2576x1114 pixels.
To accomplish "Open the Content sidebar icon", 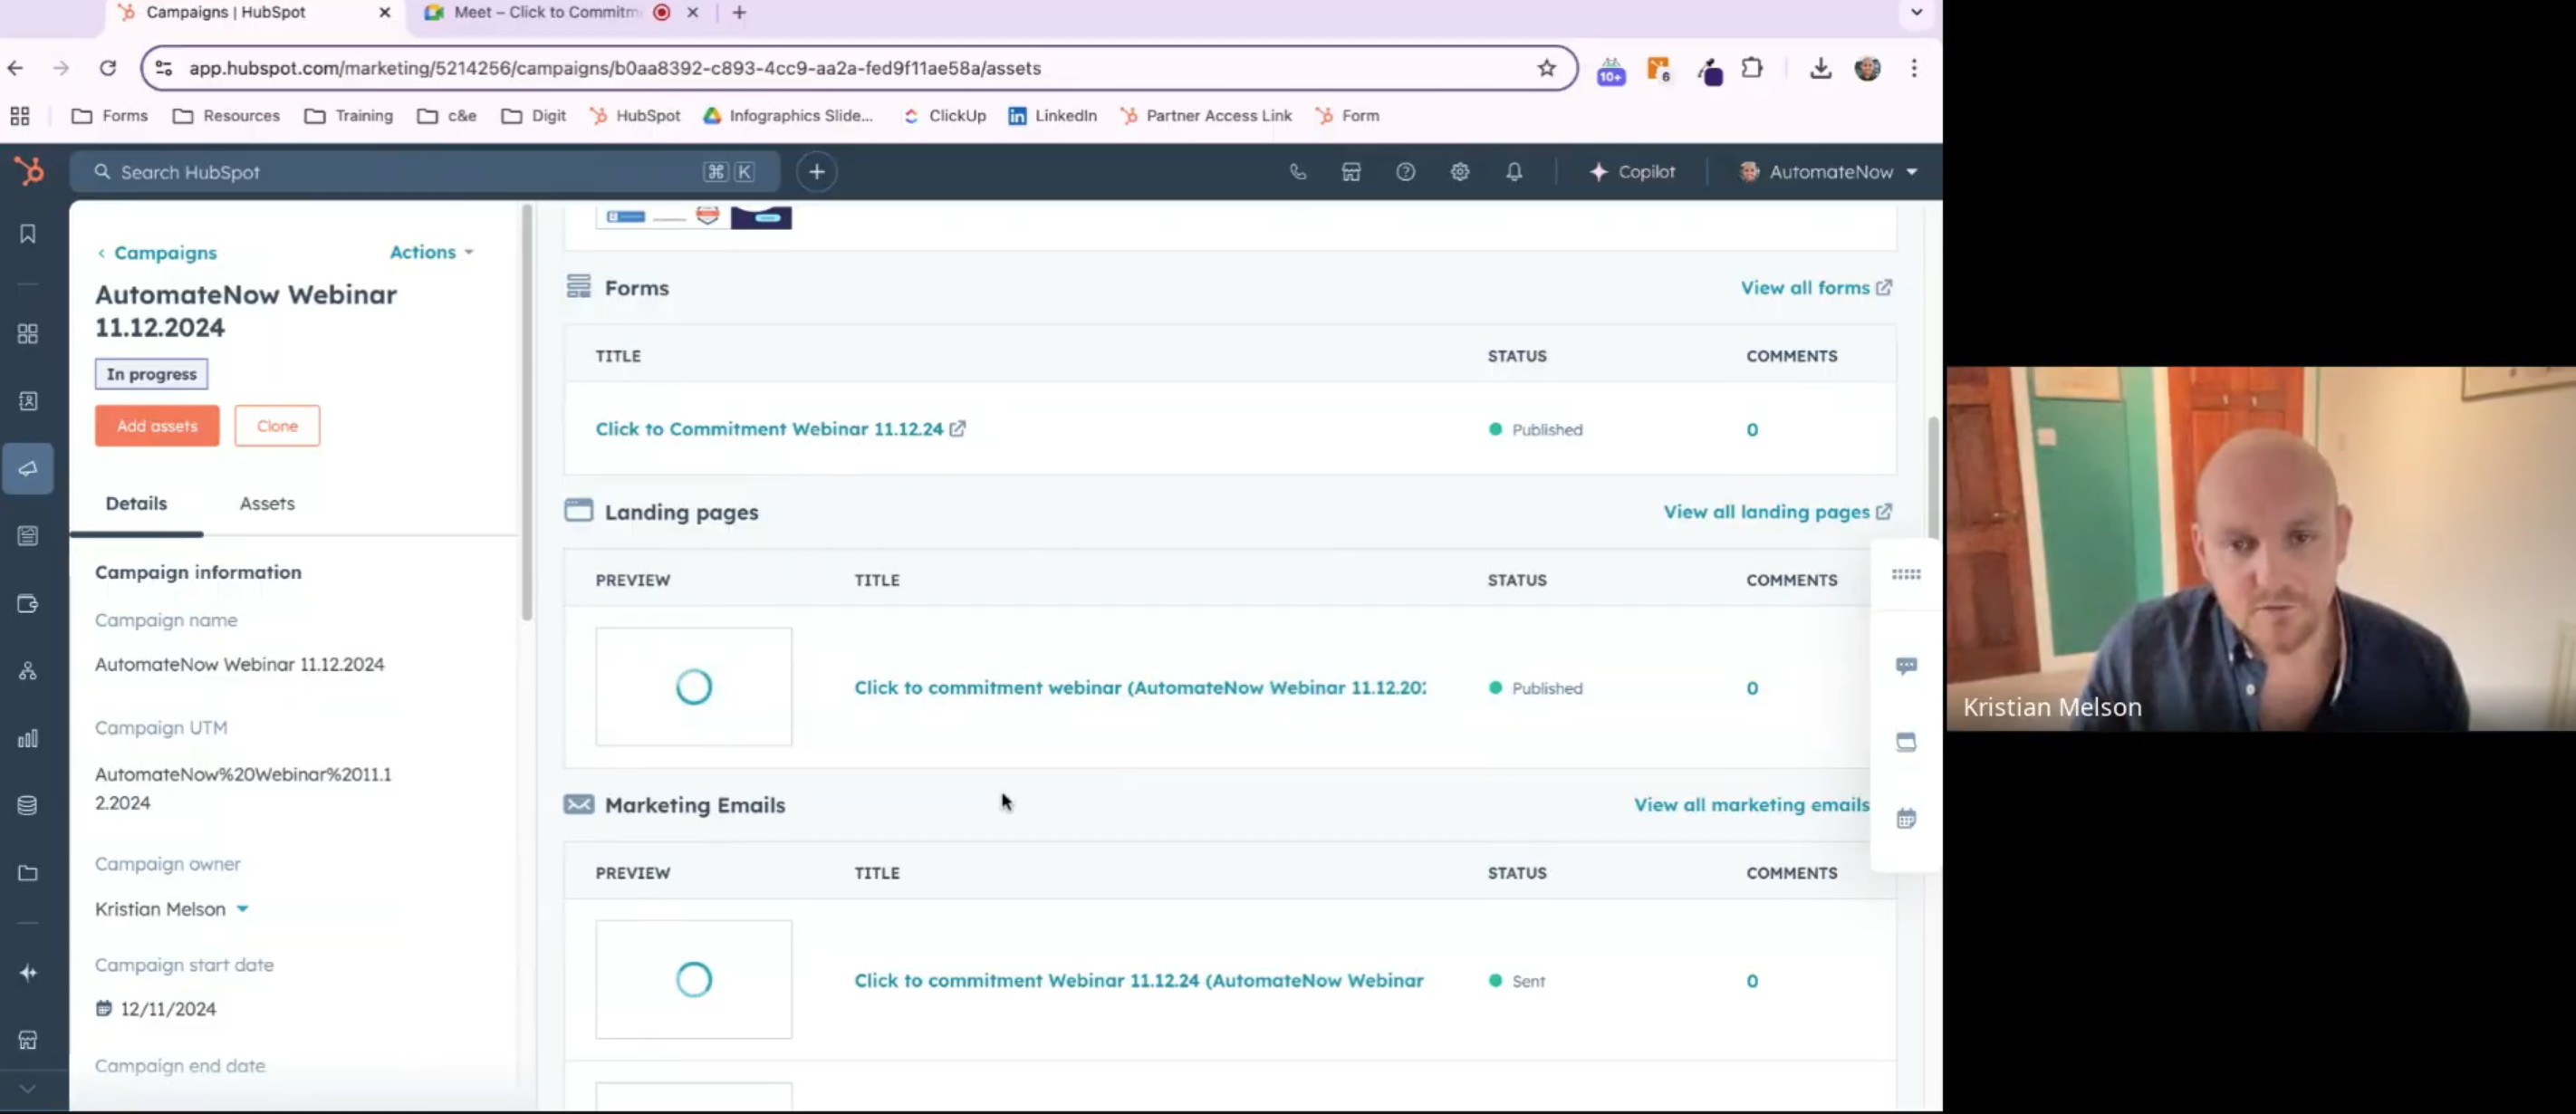I will [x=28, y=536].
